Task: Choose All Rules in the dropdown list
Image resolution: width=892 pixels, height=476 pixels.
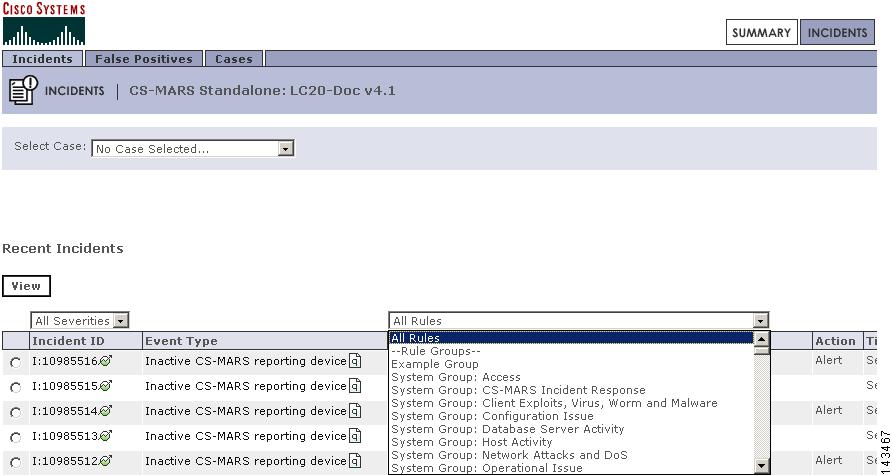Action: pos(571,338)
